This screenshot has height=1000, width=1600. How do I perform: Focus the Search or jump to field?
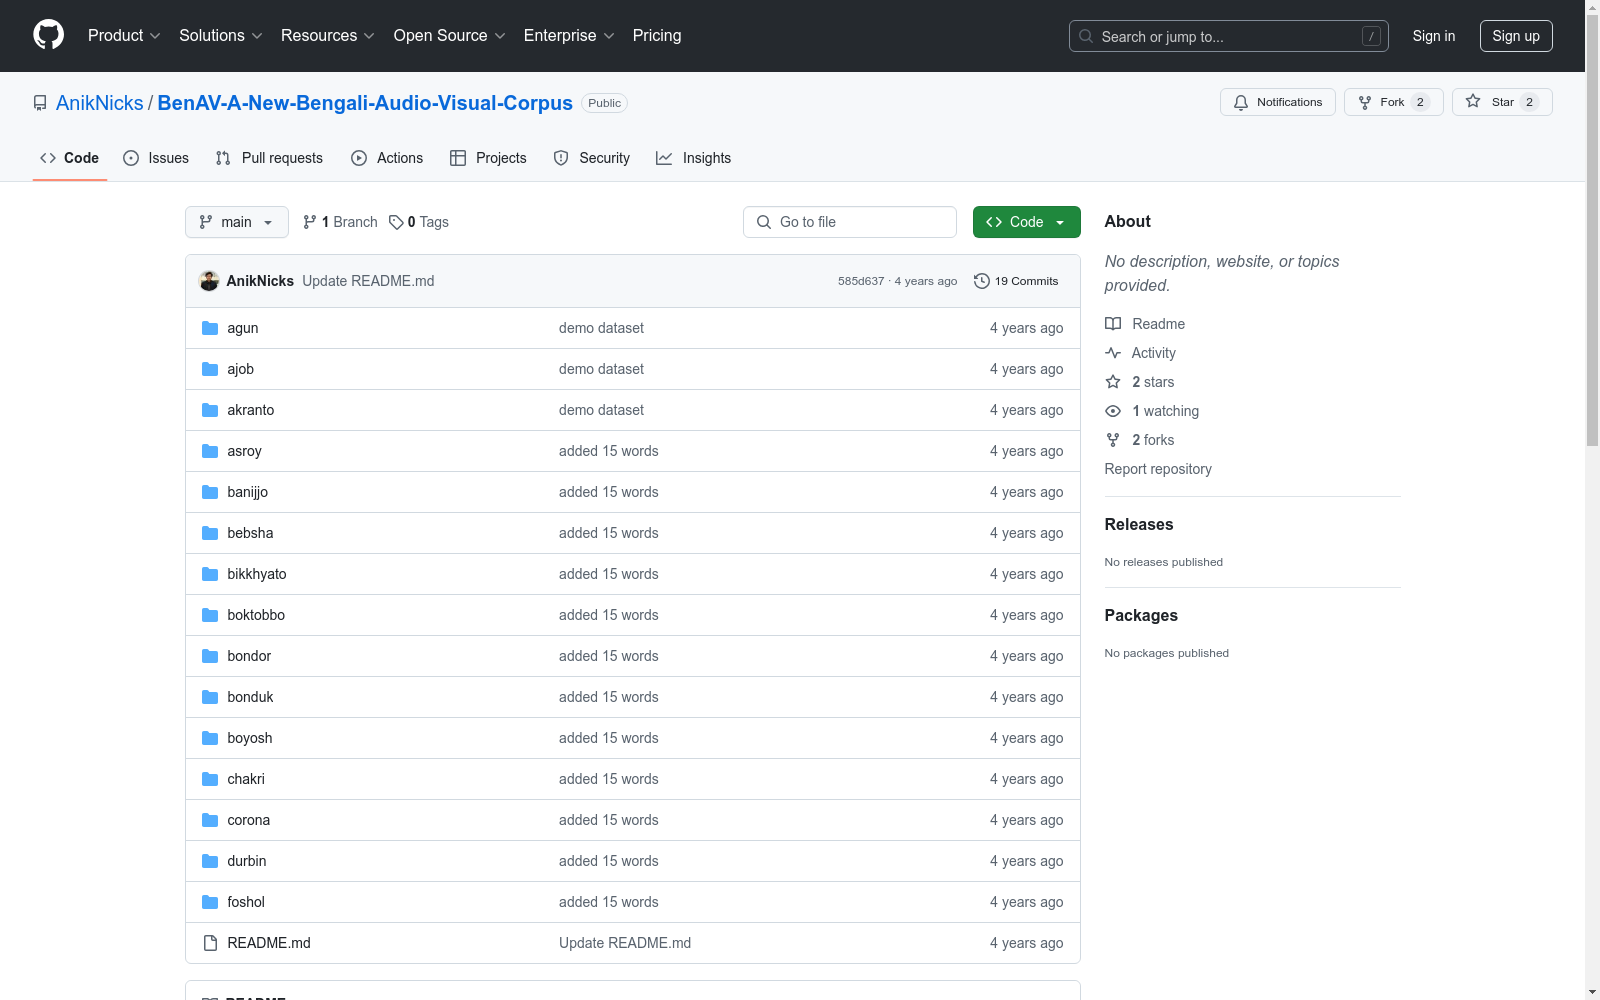[x=1229, y=36]
